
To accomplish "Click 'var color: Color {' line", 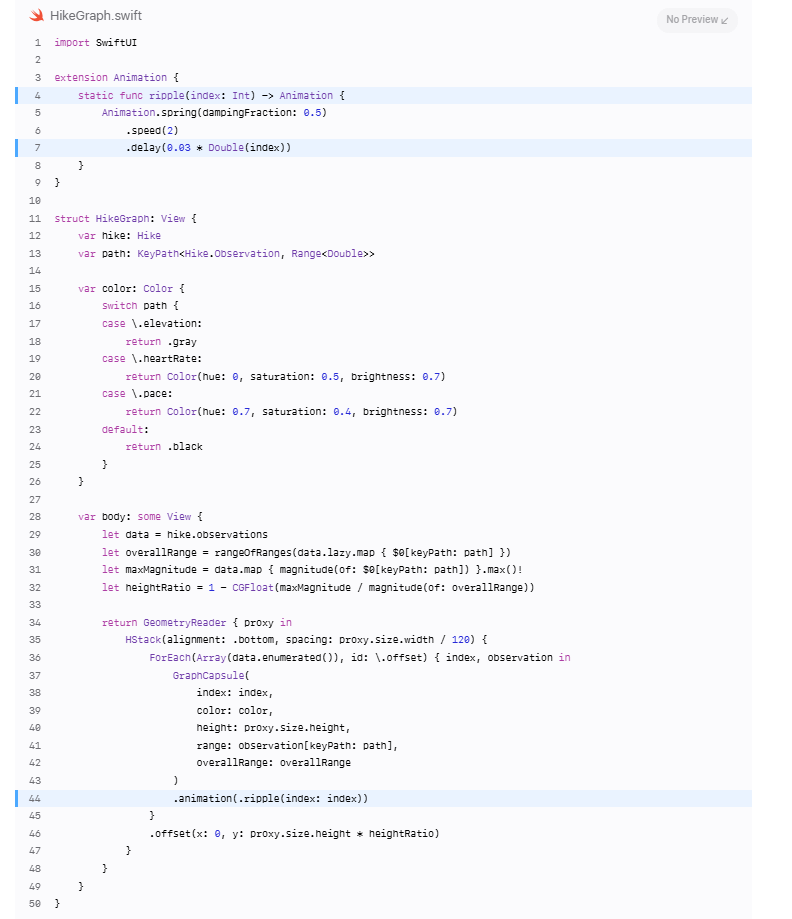I will 131,288.
